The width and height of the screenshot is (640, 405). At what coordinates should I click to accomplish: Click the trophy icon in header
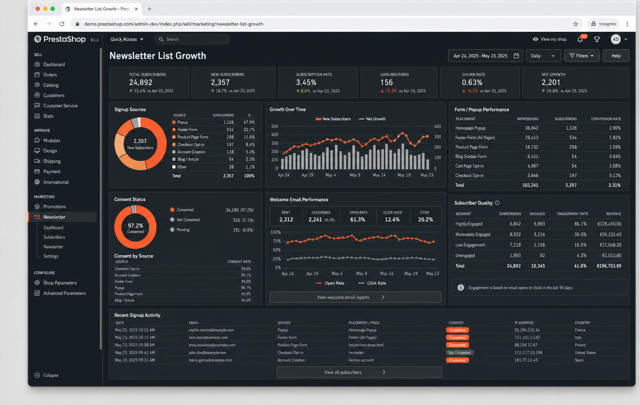[597, 39]
